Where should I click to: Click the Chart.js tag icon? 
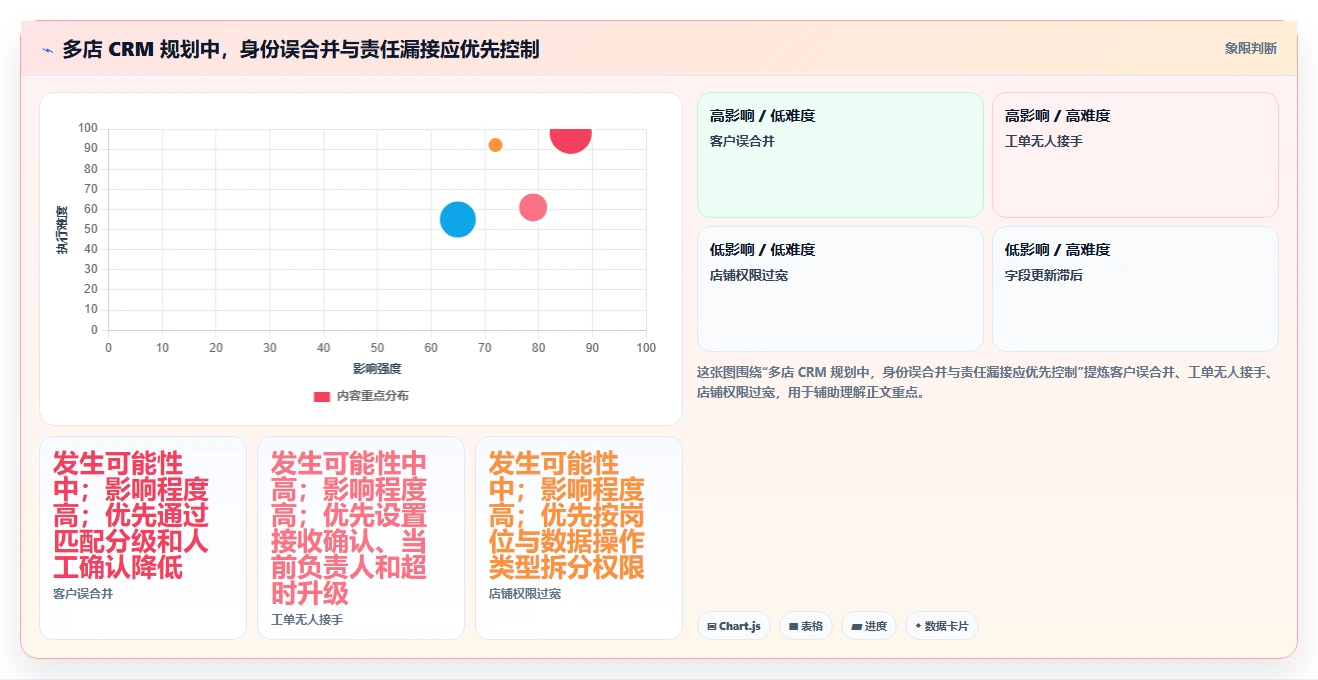pos(712,627)
